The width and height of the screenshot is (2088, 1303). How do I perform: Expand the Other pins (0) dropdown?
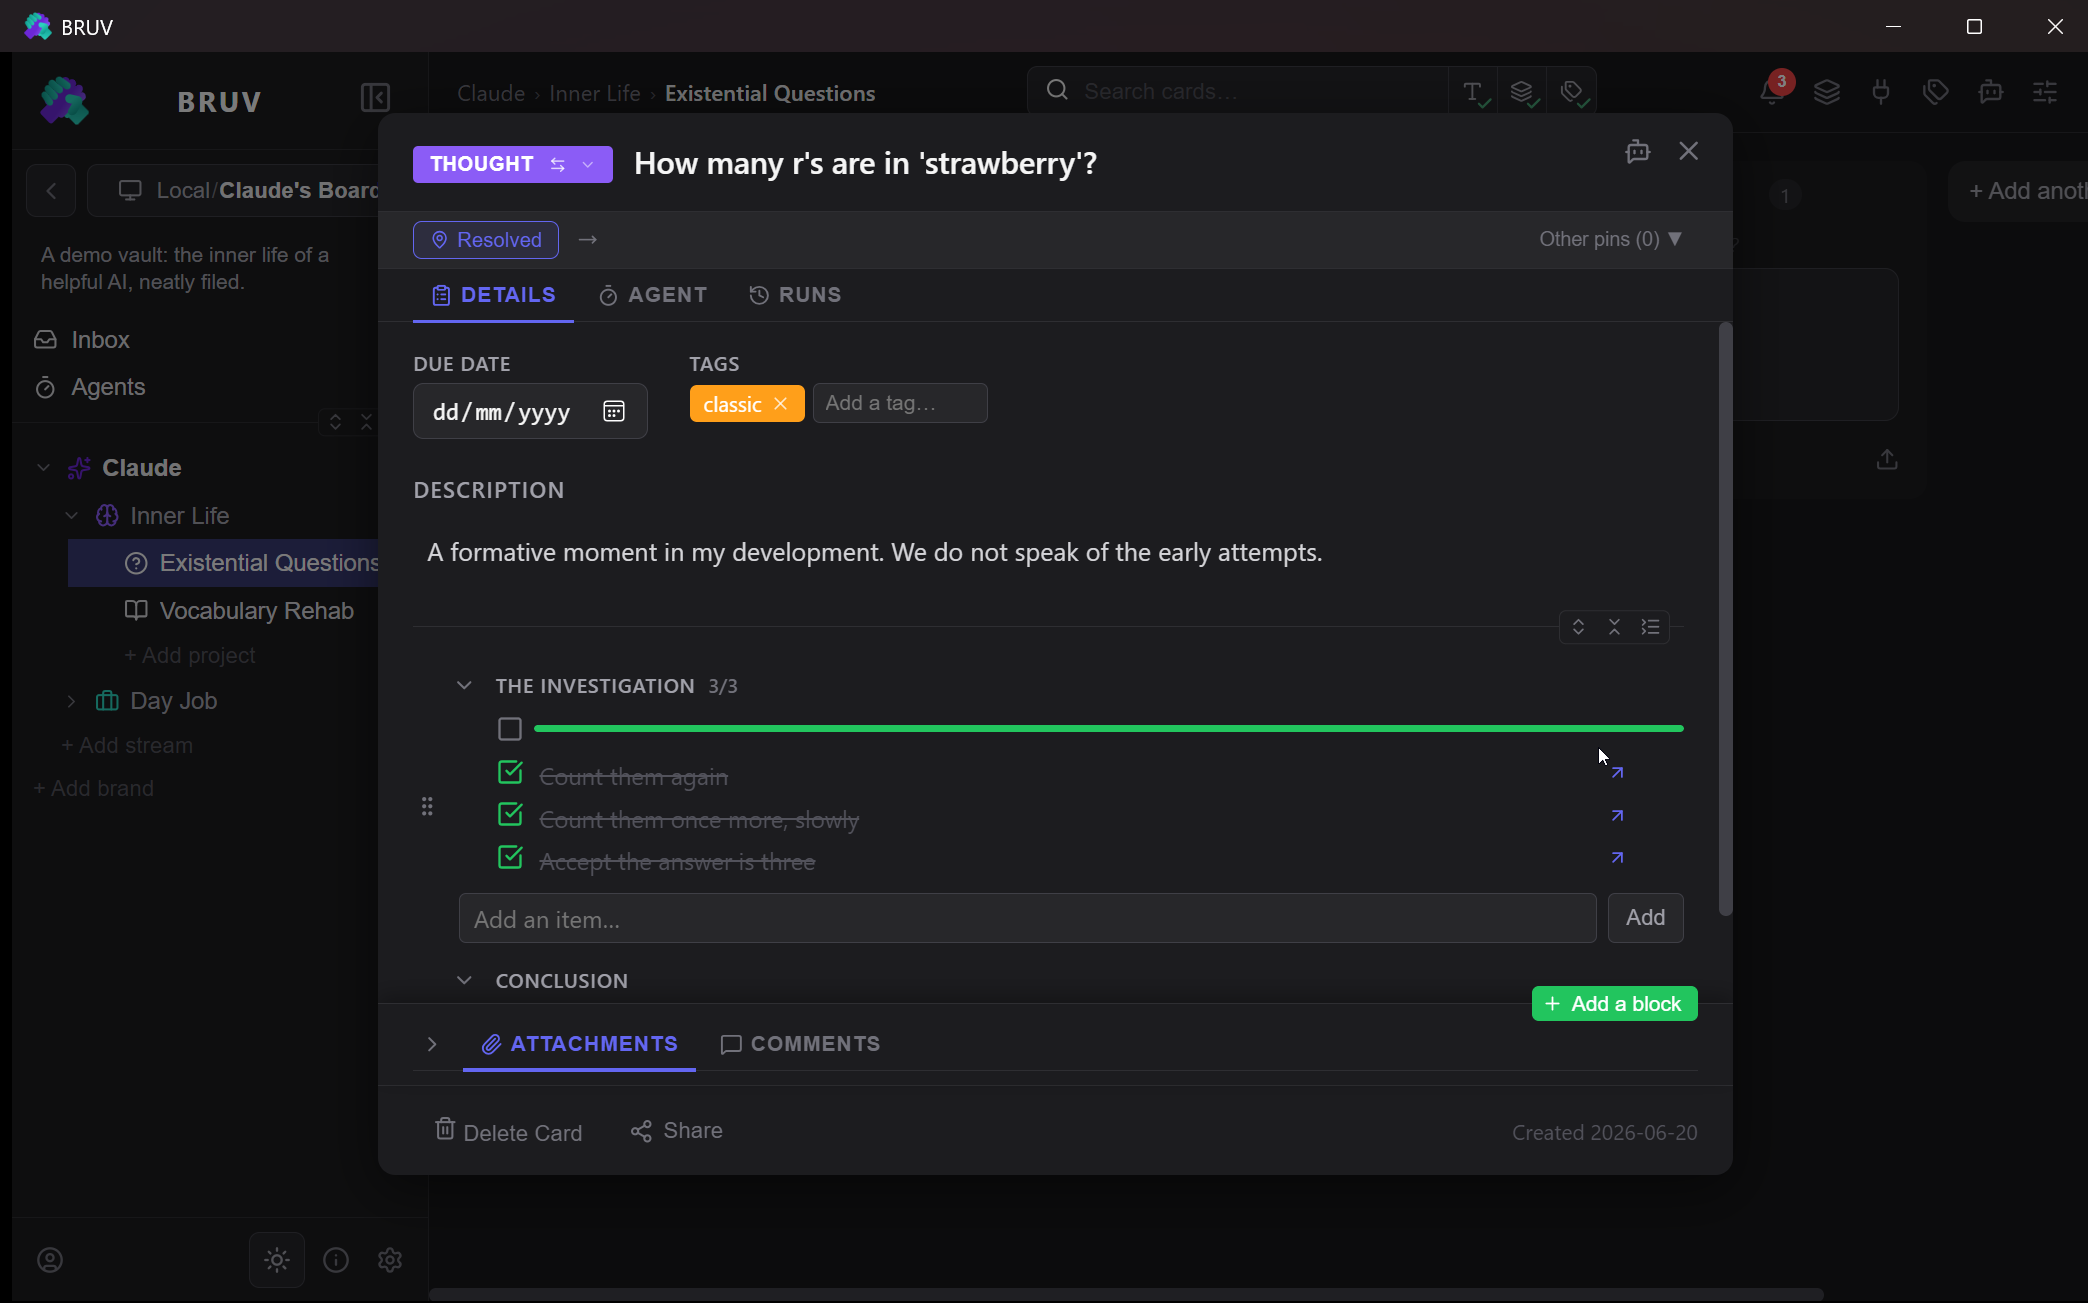pyautogui.click(x=1610, y=239)
